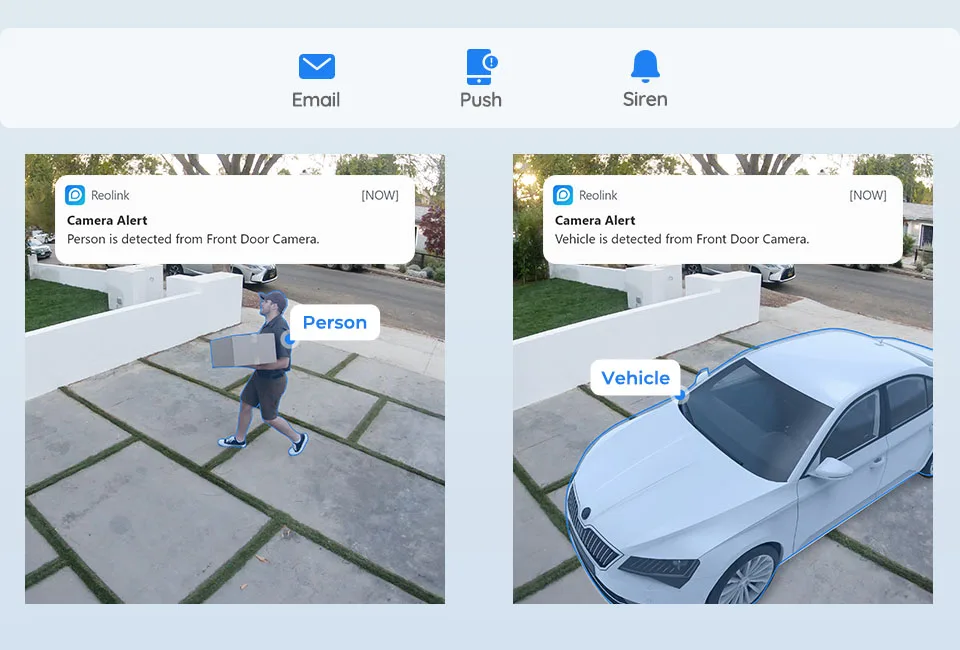Click the Camera Alert heading in Vehicle notification
This screenshot has height=650, width=960.
tap(594, 220)
